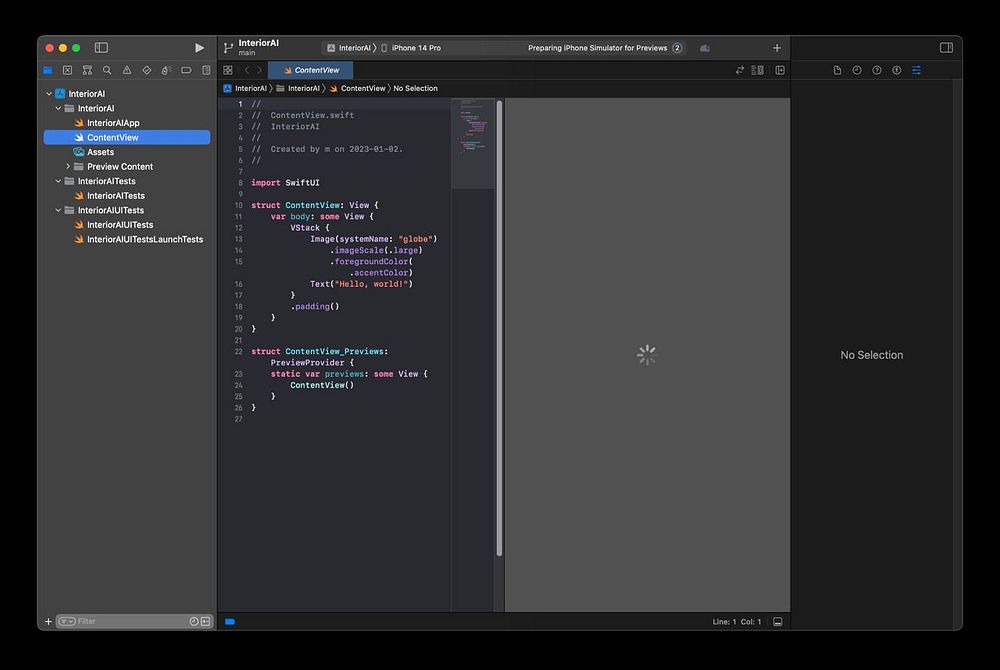Viewport: 1000px width, 670px height.
Task: Open Assets in the project navigator
Action: tap(100, 152)
